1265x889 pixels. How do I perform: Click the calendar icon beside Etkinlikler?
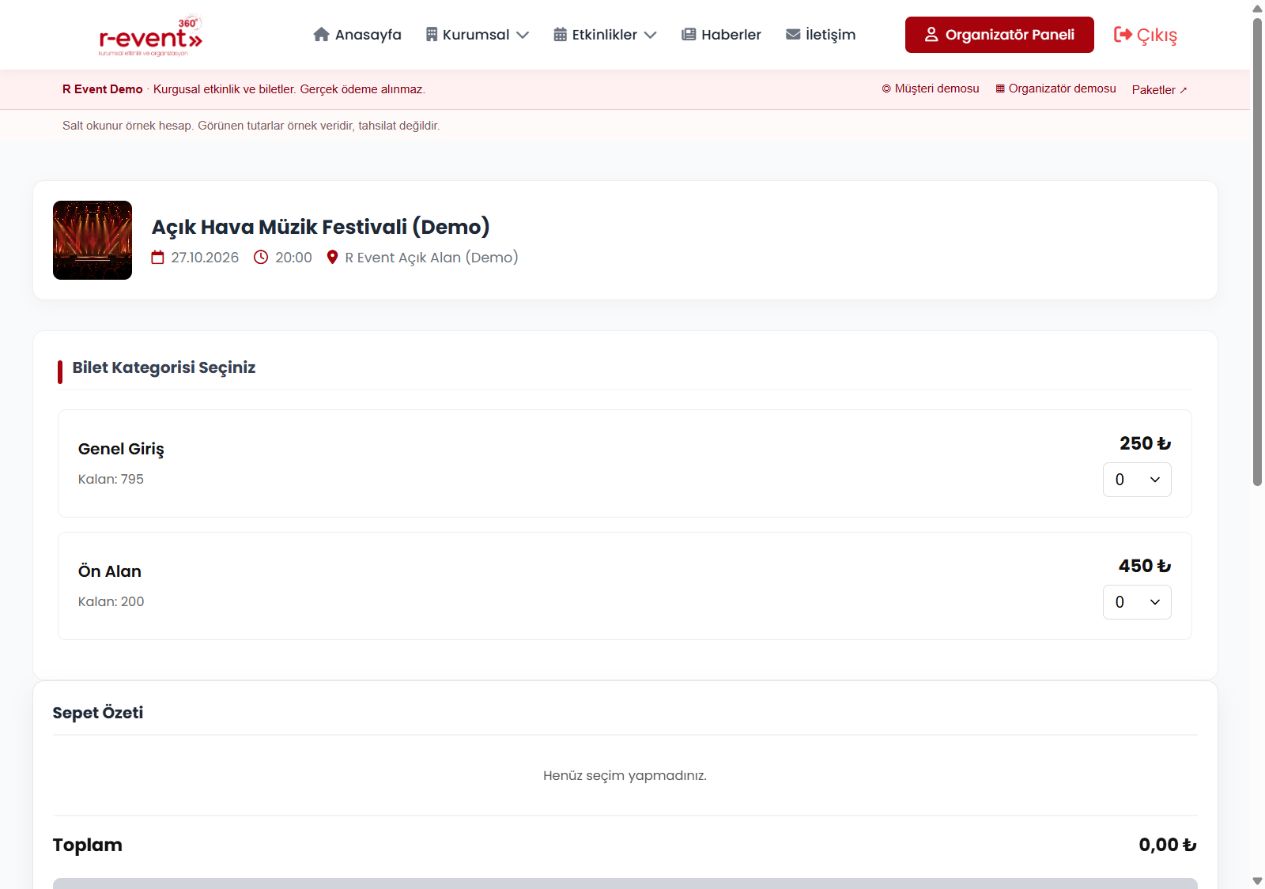click(560, 35)
